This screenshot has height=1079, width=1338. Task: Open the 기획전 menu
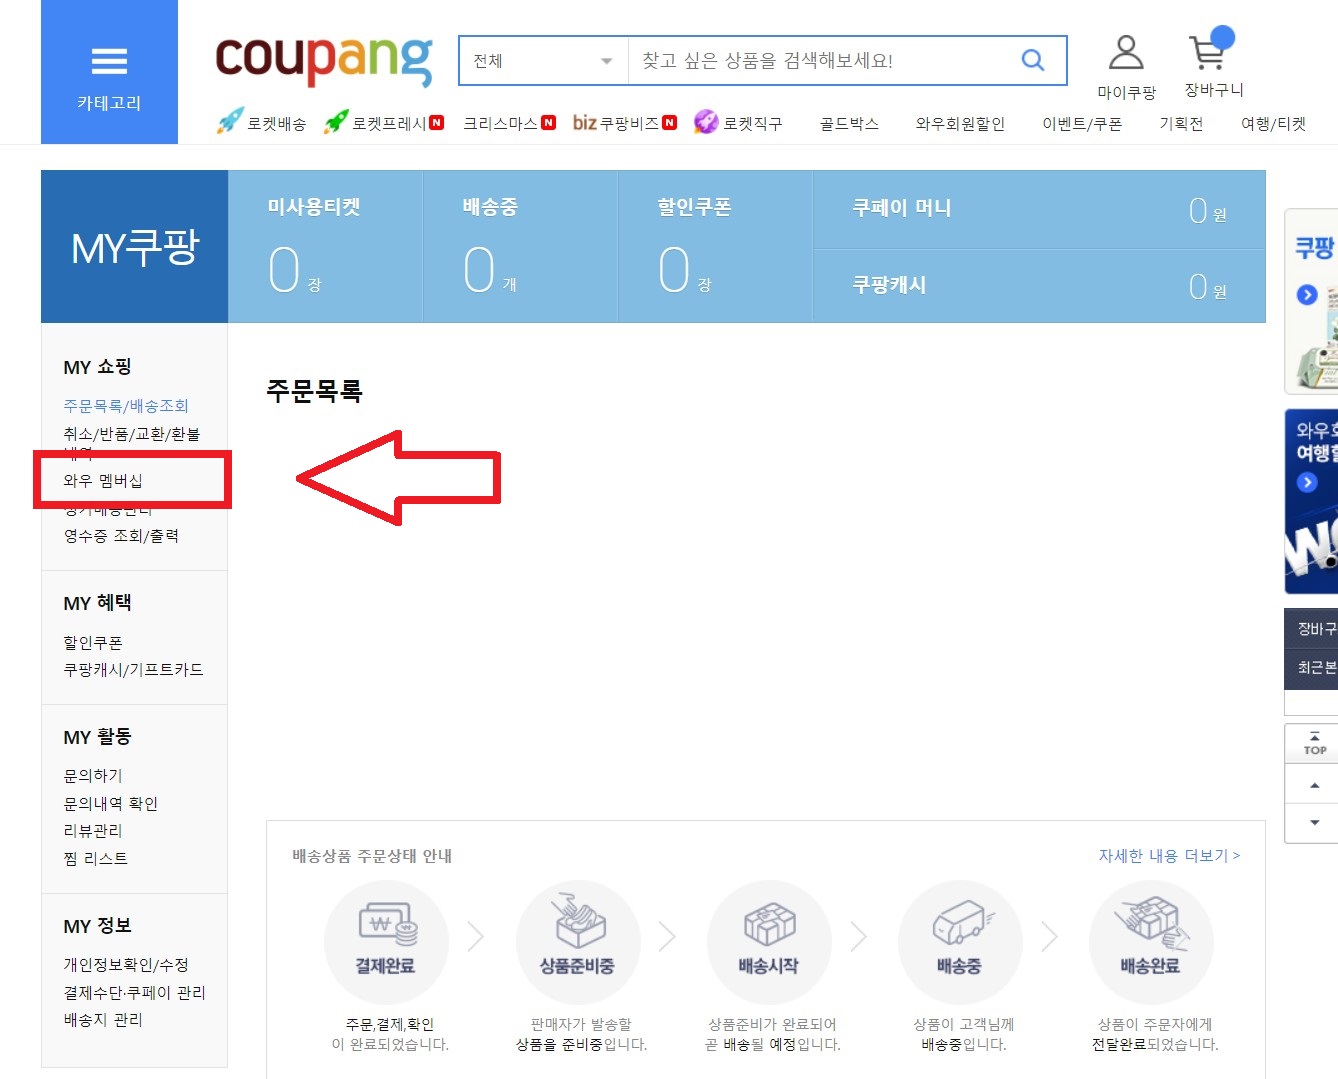click(1181, 123)
